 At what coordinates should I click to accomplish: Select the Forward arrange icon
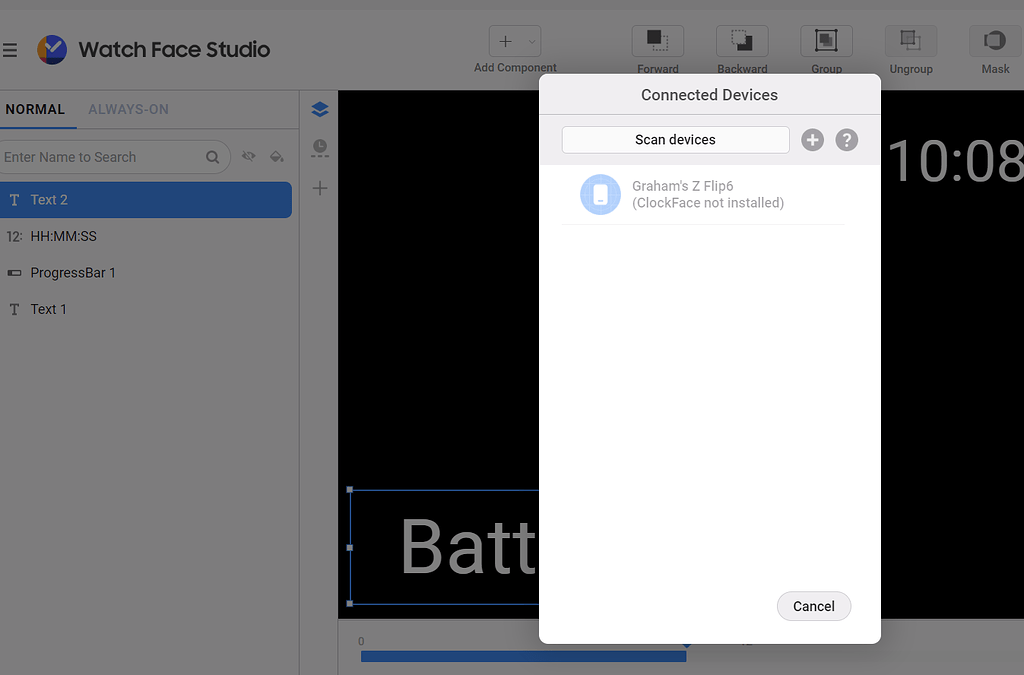(657, 41)
